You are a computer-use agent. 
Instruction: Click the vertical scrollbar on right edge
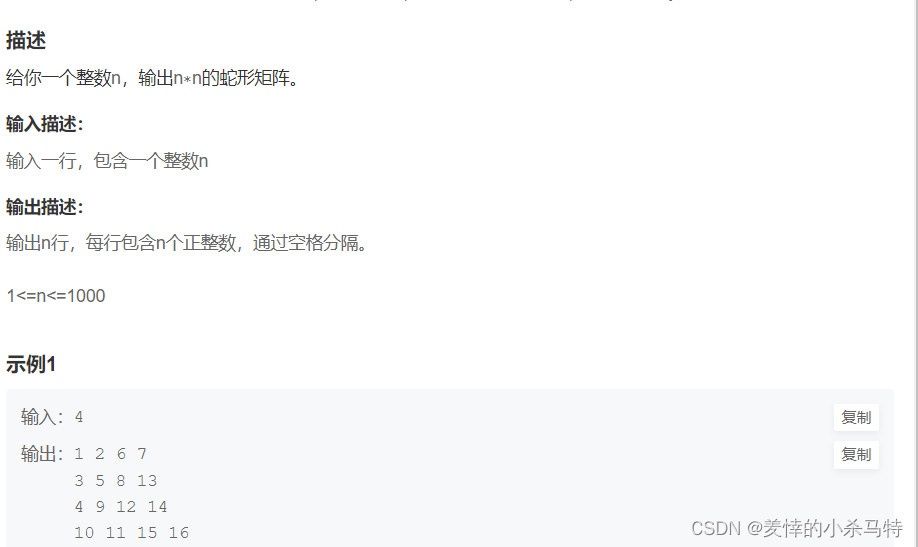pos(914,274)
